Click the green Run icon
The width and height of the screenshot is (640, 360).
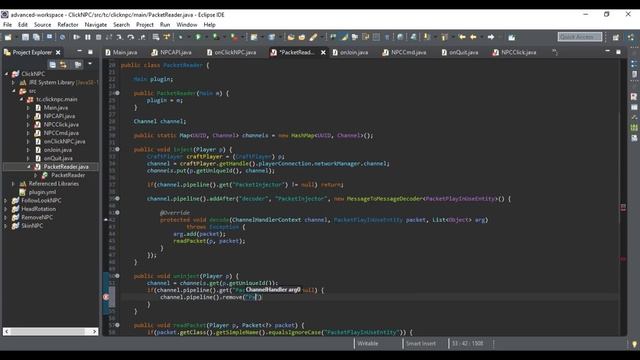point(198,37)
